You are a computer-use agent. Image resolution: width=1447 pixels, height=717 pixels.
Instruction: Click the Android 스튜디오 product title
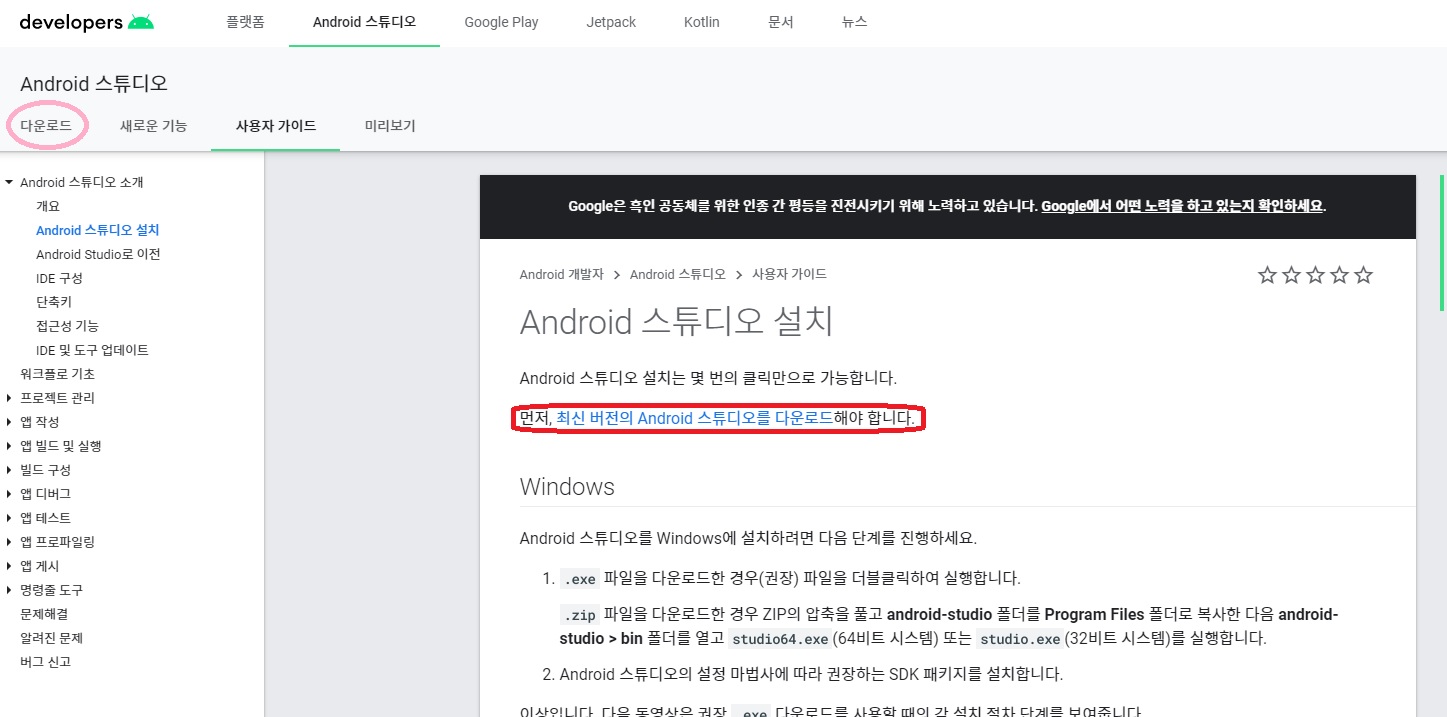94,82
